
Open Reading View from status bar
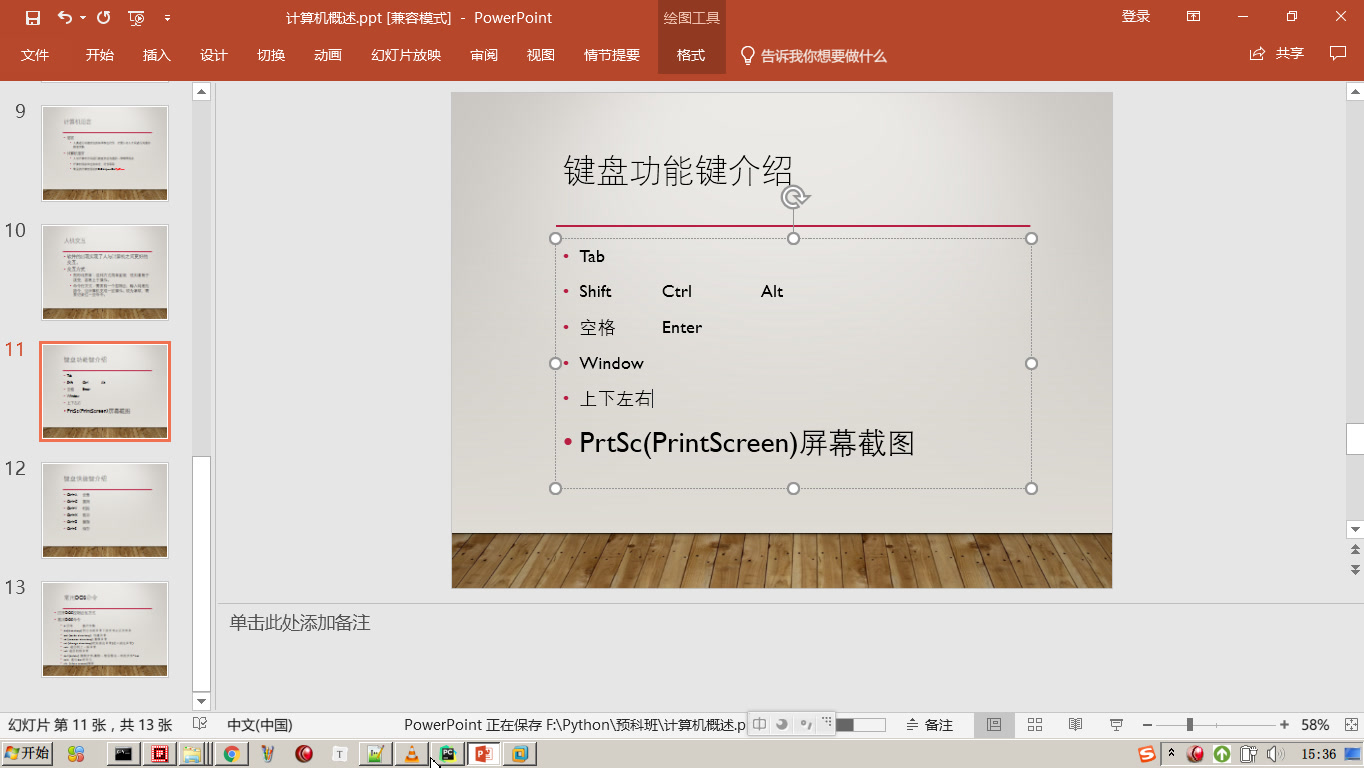(1075, 724)
